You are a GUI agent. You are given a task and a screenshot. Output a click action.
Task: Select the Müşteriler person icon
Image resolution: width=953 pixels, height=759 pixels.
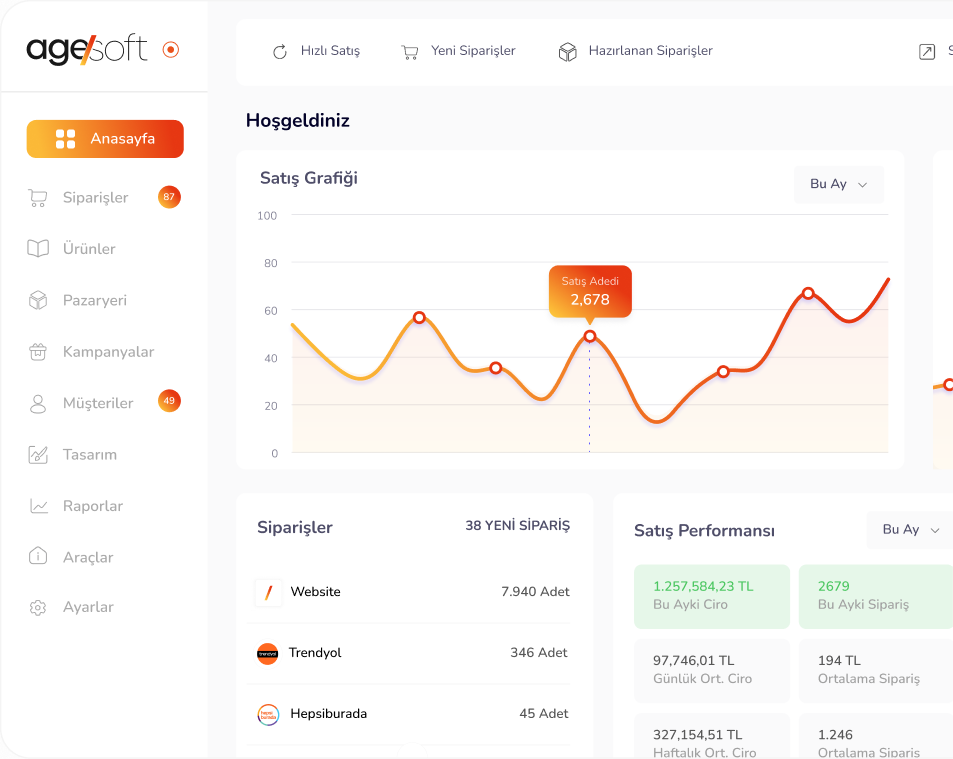[38, 403]
